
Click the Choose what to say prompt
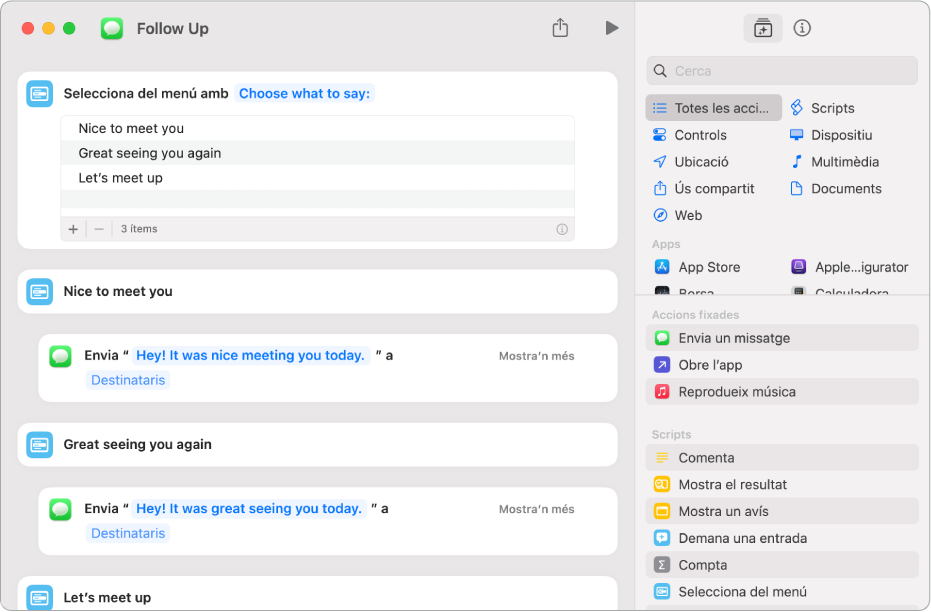coord(304,94)
